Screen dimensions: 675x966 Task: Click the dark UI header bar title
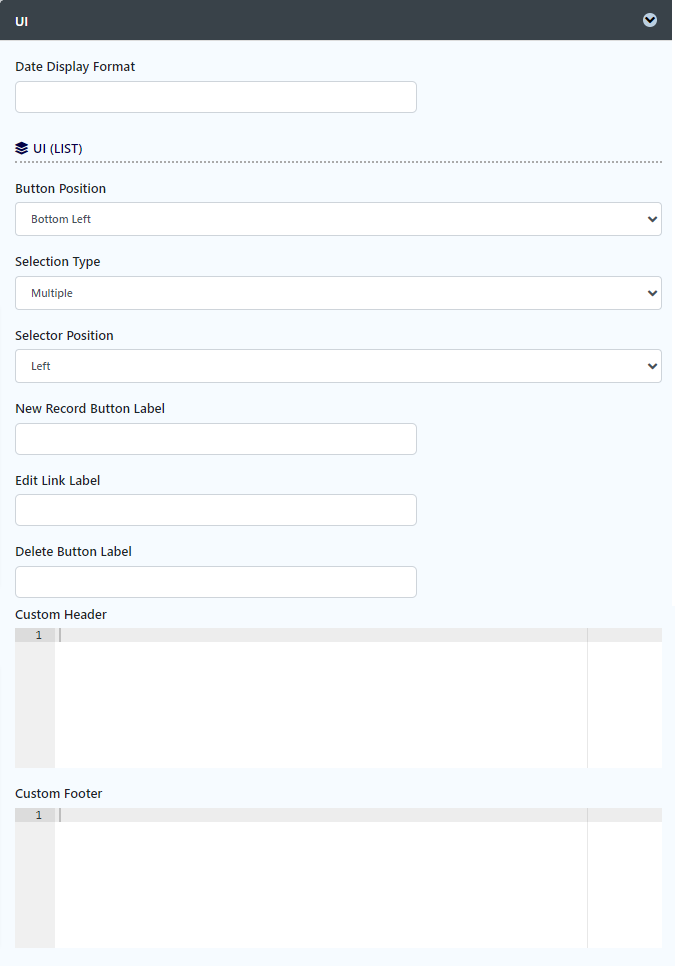pyautogui.click(x=22, y=22)
